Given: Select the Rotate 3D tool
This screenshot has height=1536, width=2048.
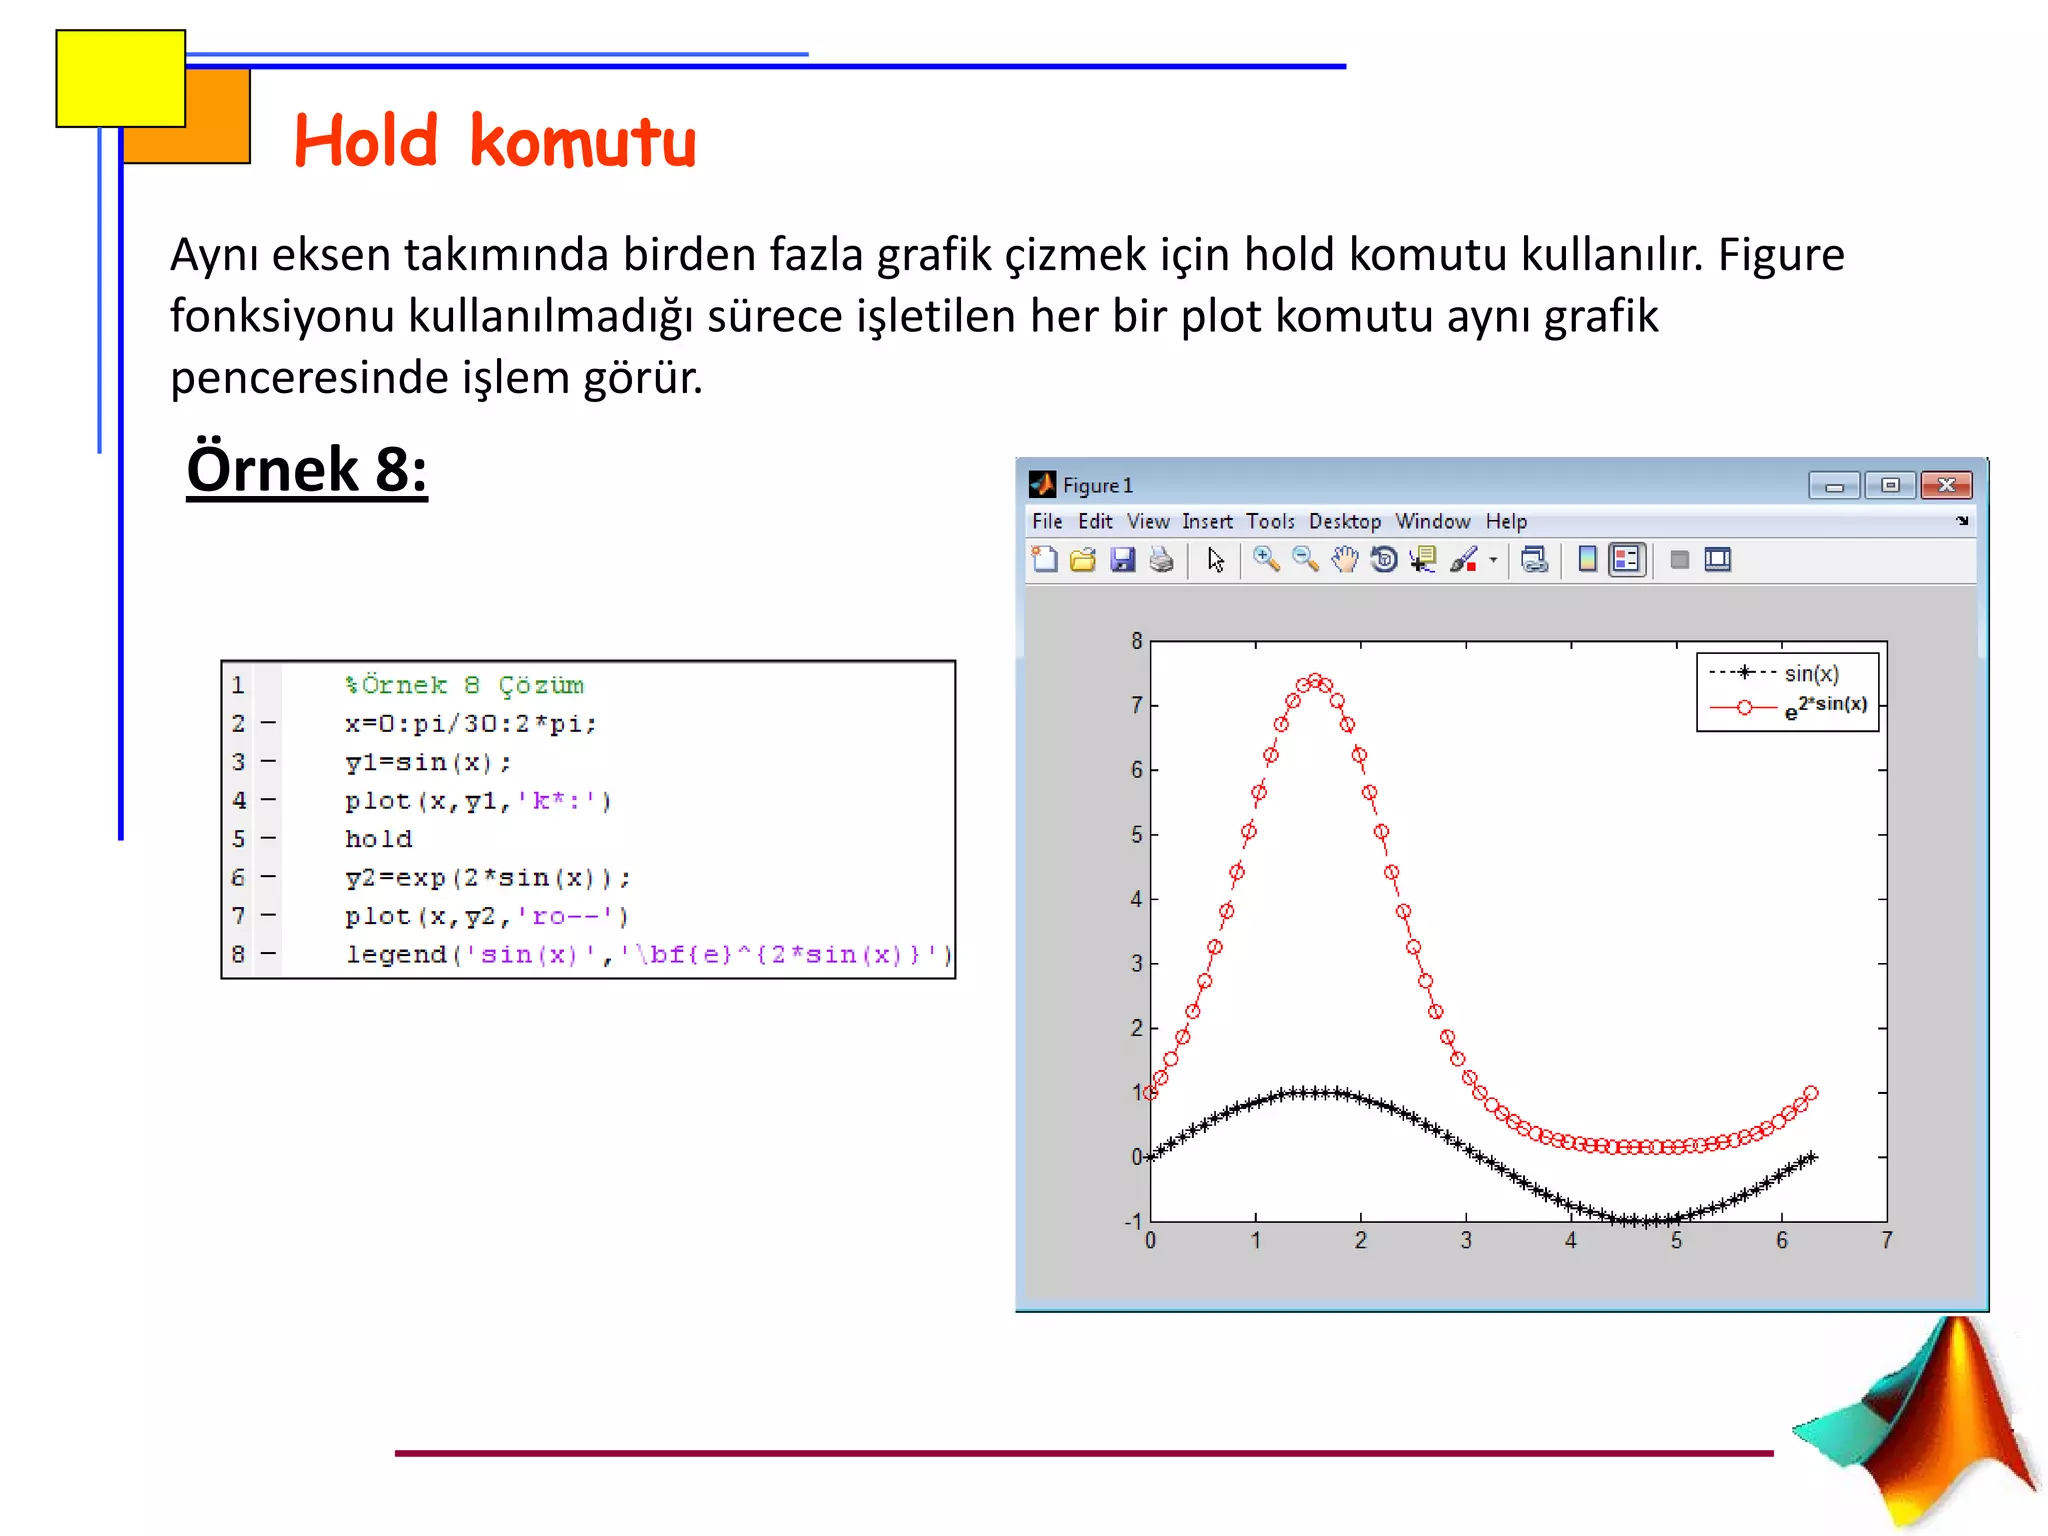Looking at the screenshot, I should 1384,560.
